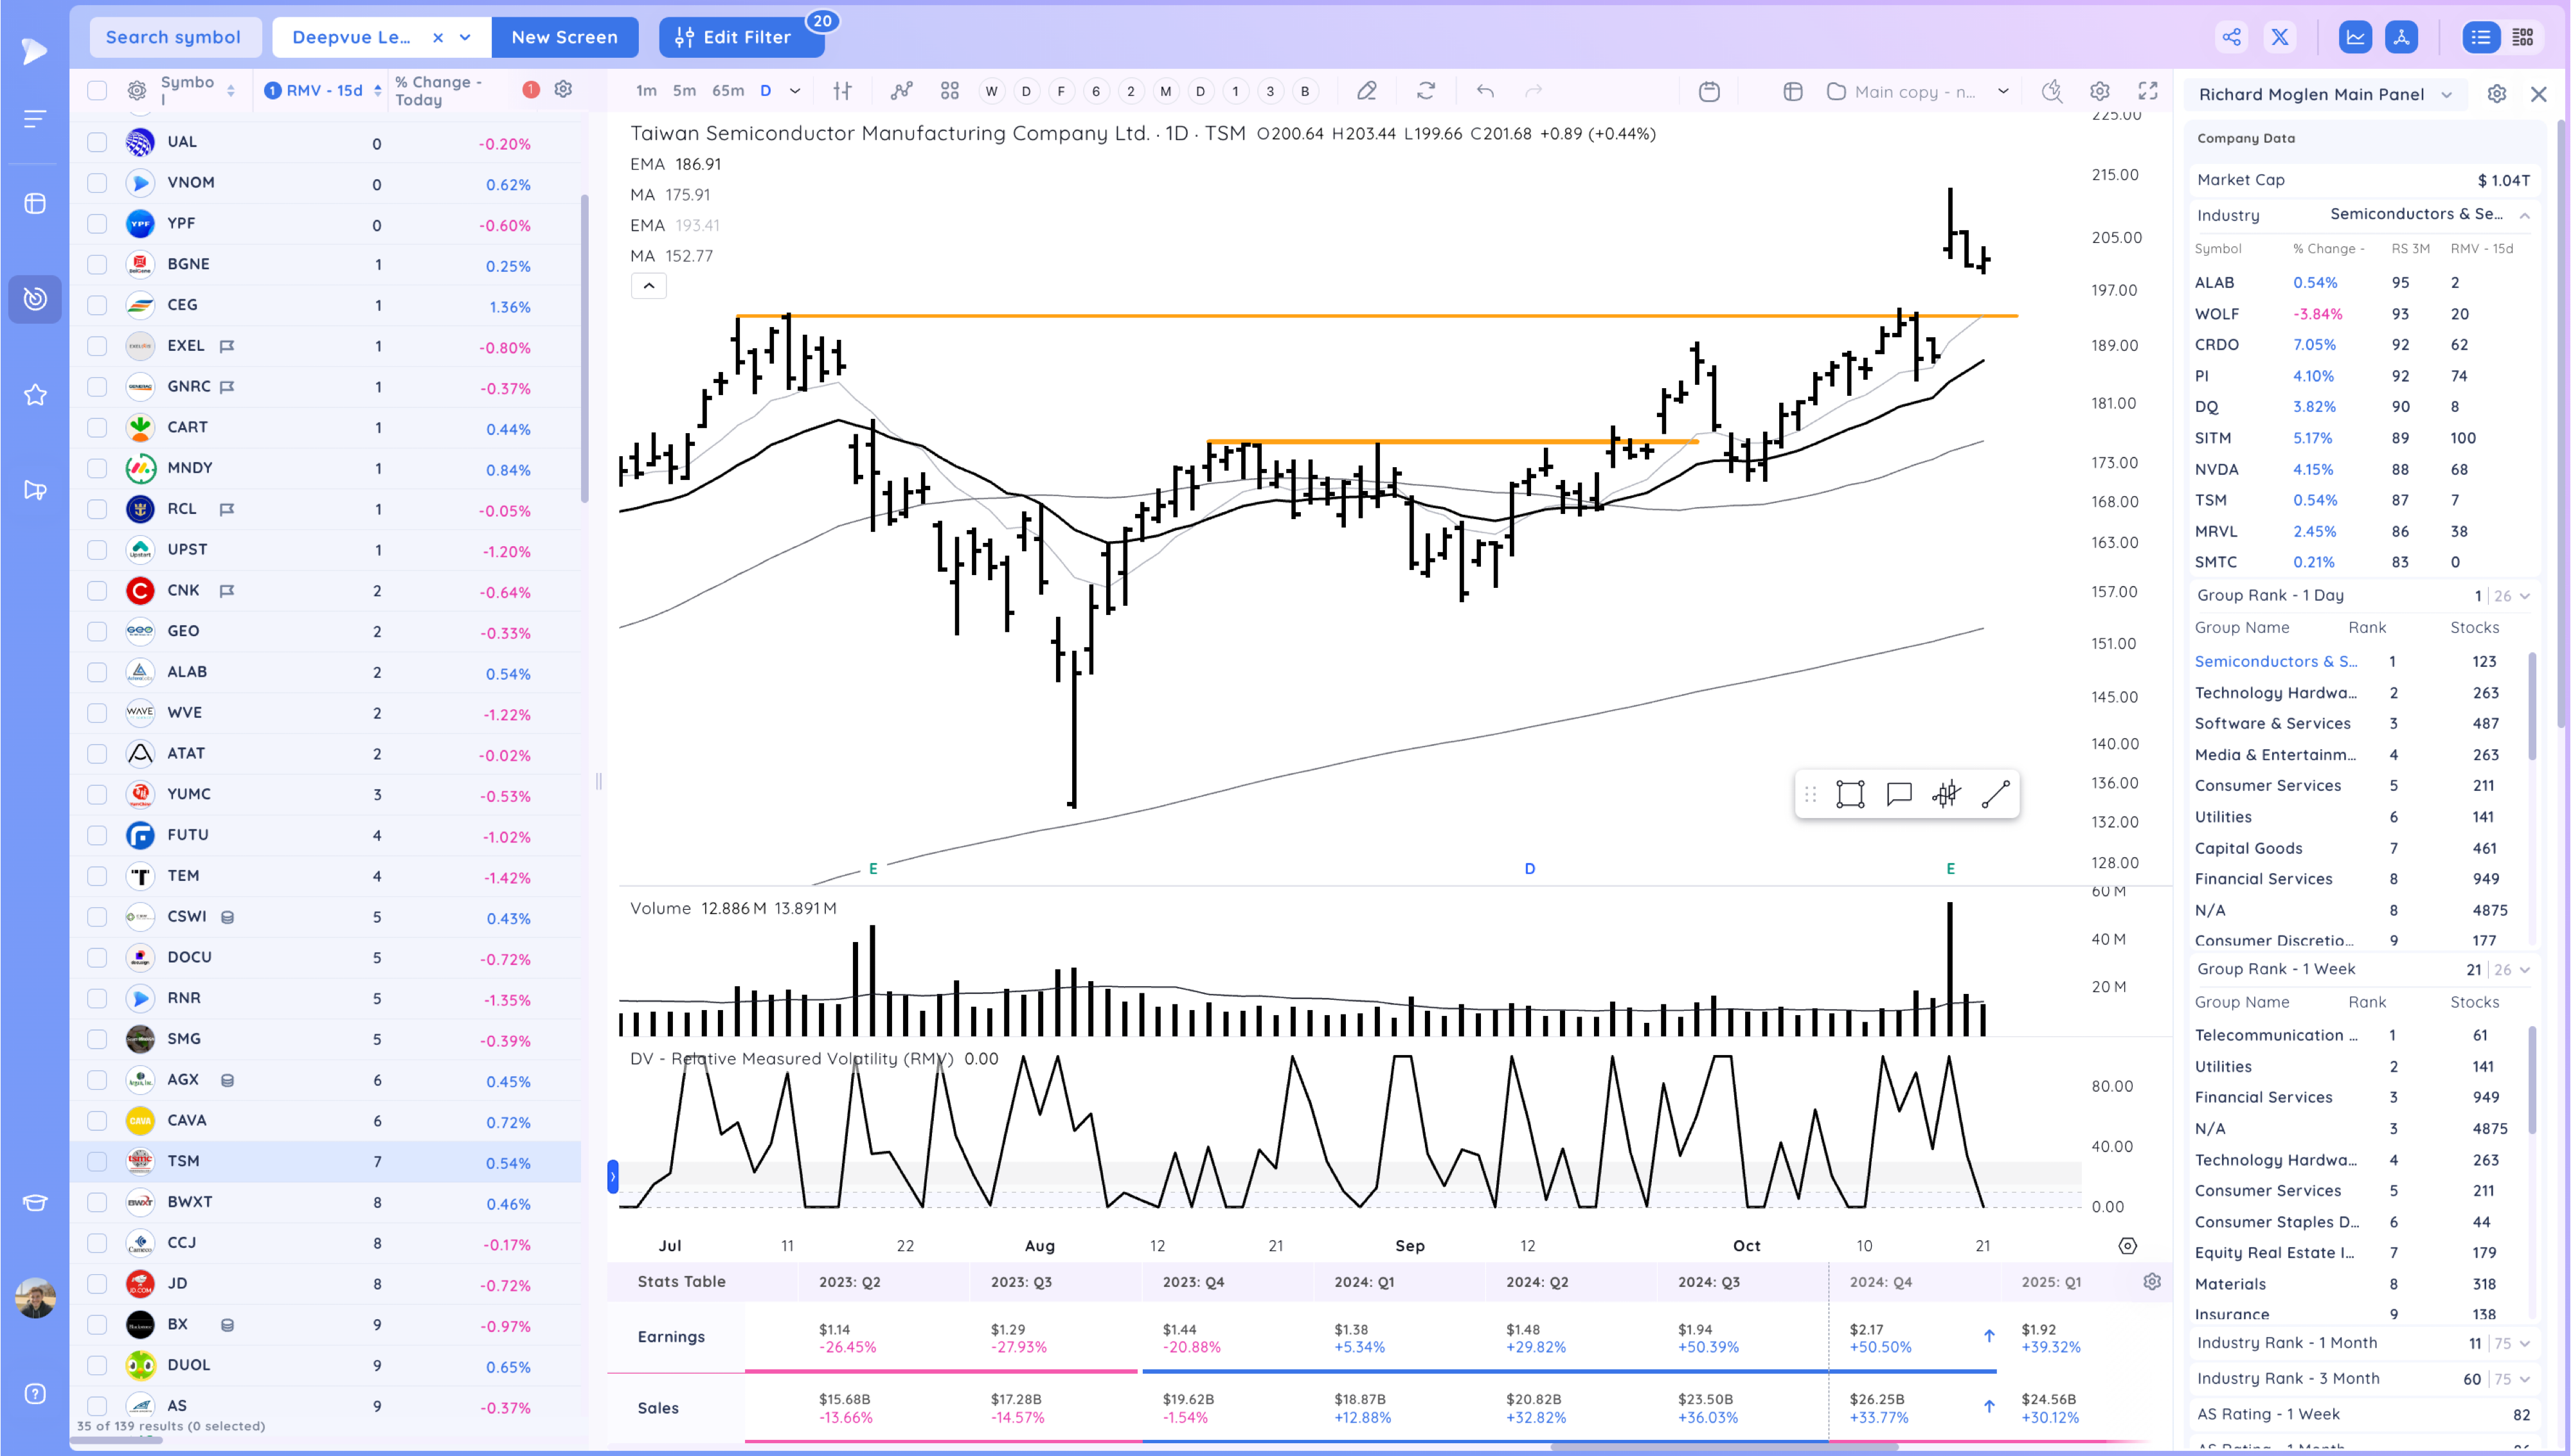Screen dimensions: 2571x1456
Task: Click the share icon in header
Action: (x=2231, y=37)
